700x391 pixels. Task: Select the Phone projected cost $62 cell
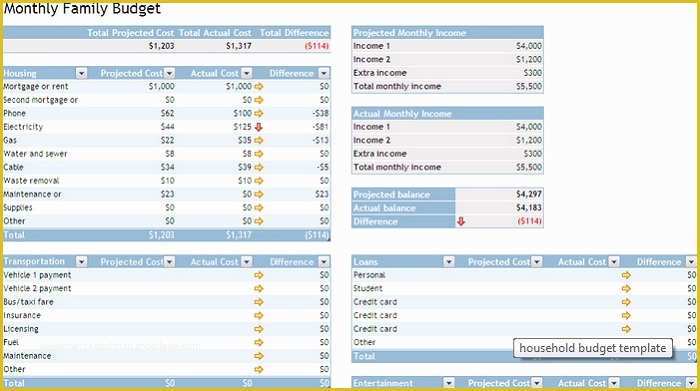click(167, 113)
